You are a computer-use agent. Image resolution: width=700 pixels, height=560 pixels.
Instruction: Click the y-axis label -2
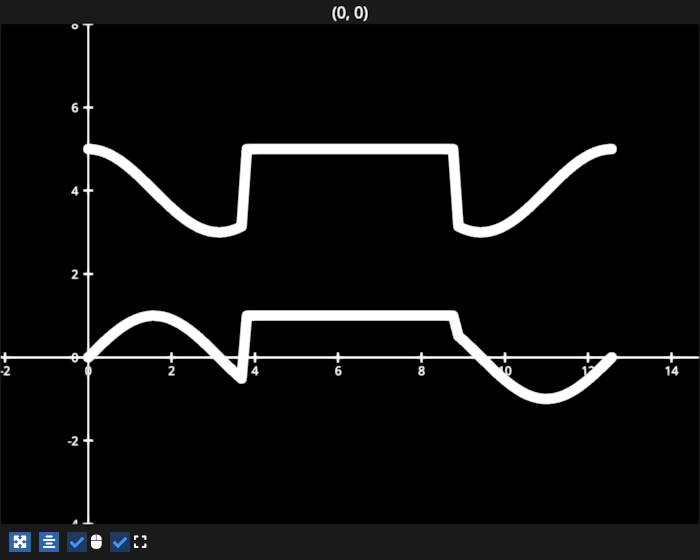pyautogui.click(x=73, y=441)
